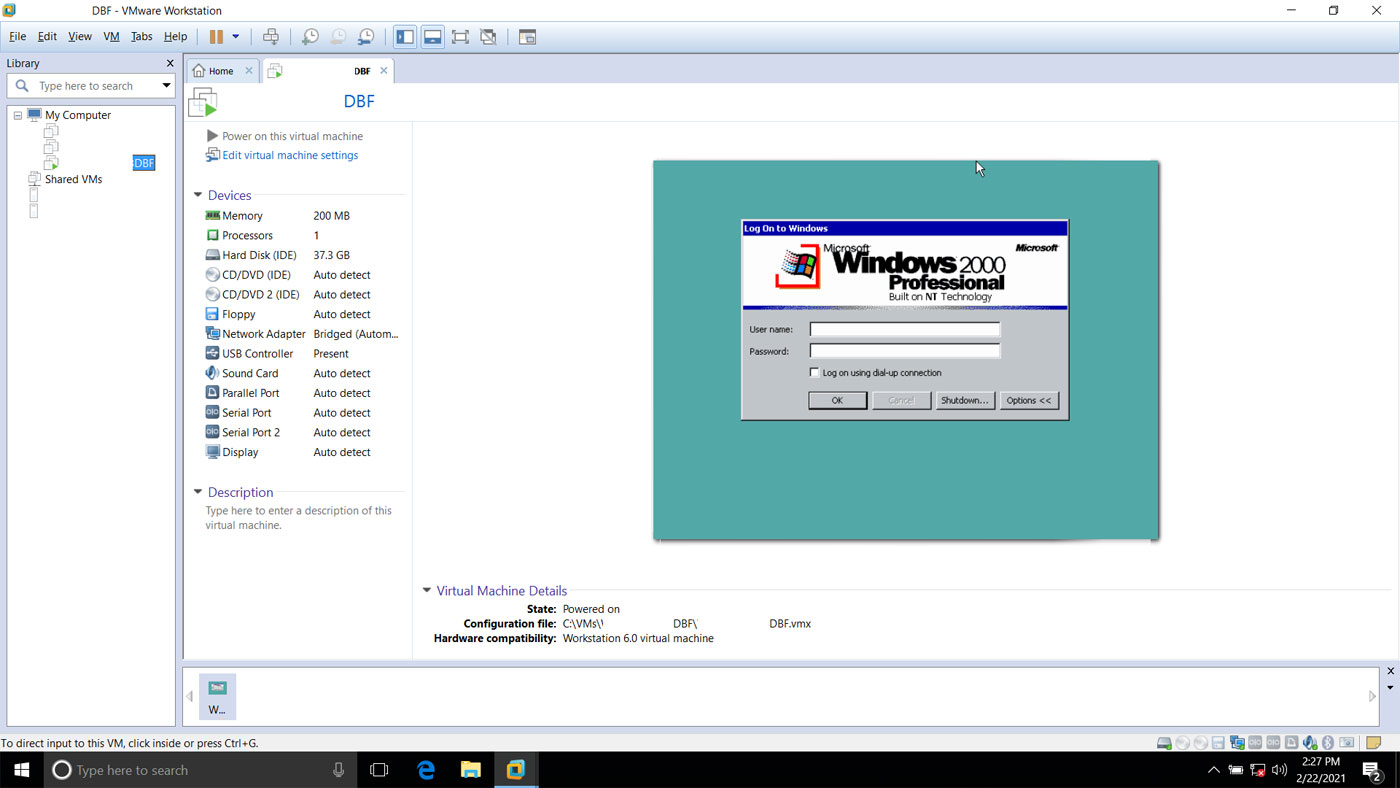The image size is (1400, 788).
Task: Select the VM thumbnail in the thumbnail bar
Action: 217,696
